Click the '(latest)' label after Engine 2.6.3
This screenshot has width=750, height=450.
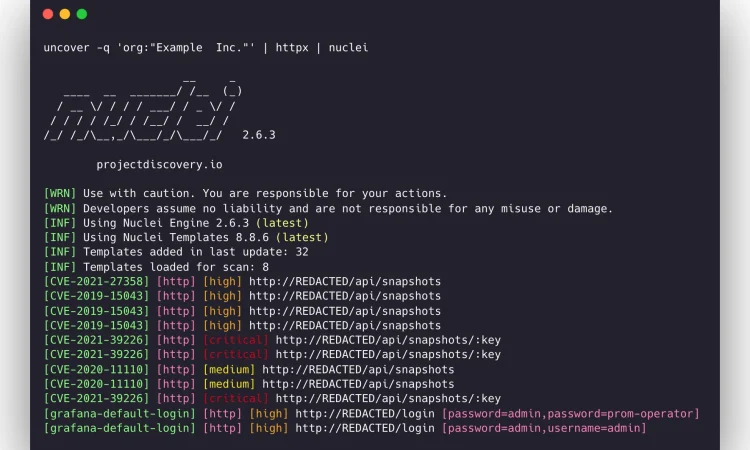tap(282, 223)
